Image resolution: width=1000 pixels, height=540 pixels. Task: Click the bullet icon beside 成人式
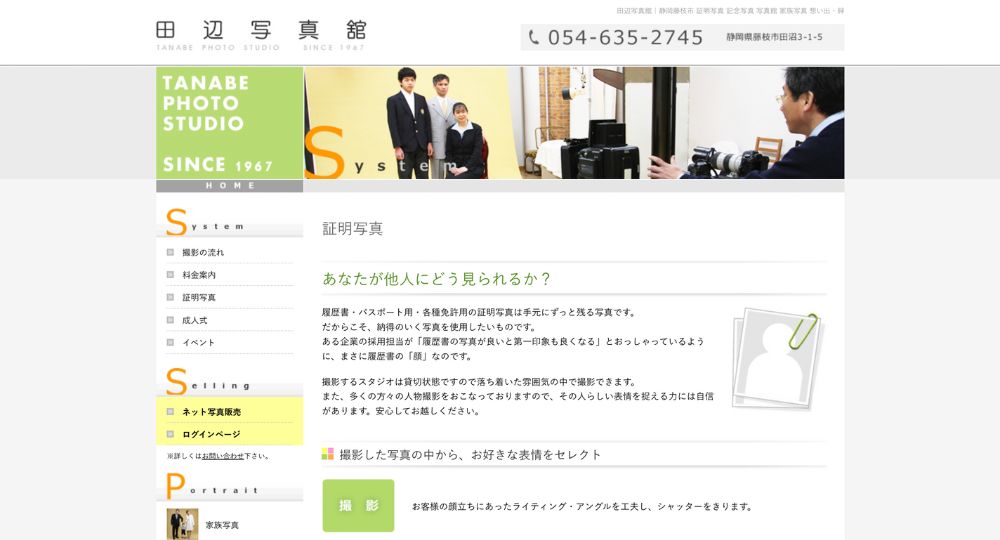click(x=170, y=320)
